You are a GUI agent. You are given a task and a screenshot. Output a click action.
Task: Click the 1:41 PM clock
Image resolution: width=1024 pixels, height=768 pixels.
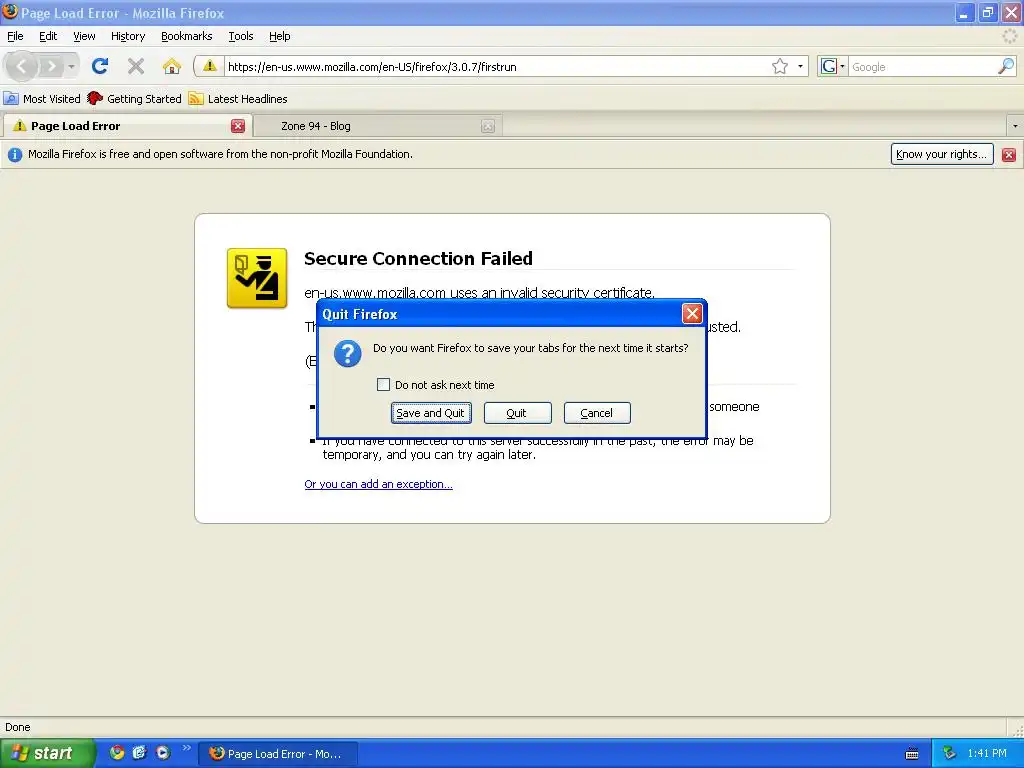tap(987, 753)
